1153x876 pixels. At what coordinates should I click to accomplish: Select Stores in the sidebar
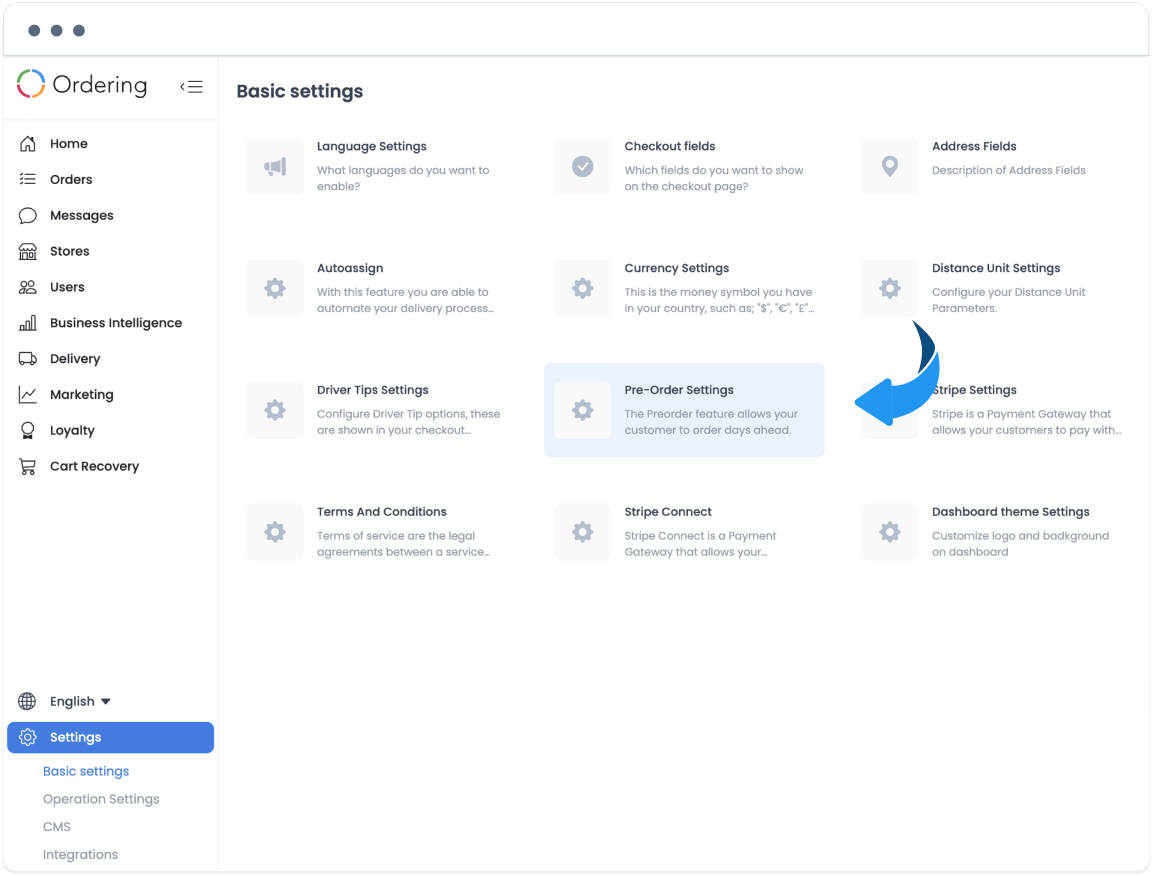point(69,252)
